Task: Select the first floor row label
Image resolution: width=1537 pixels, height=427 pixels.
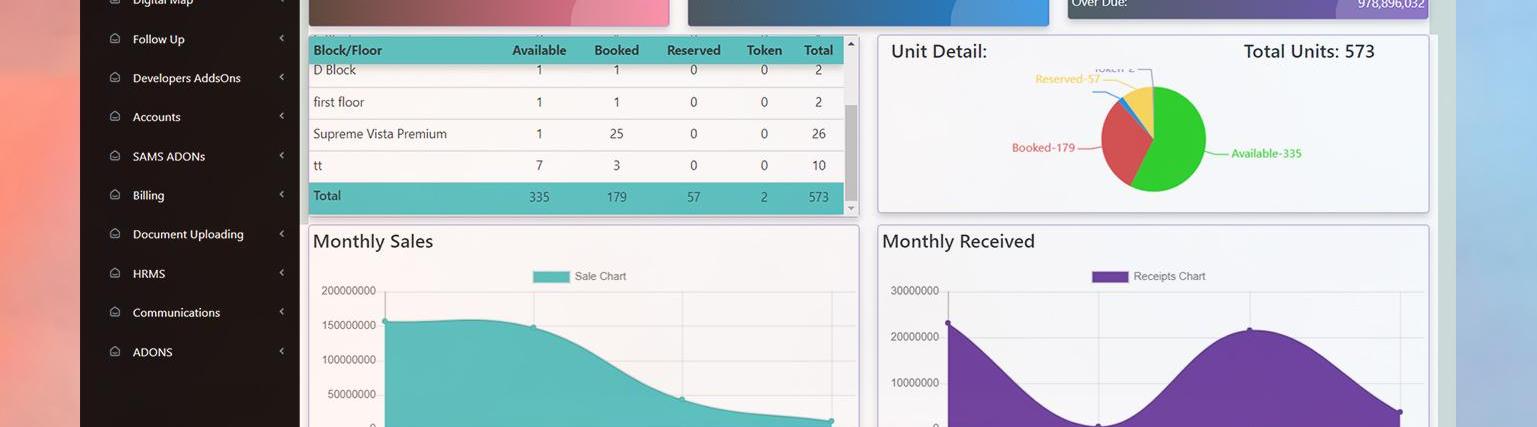Action: pyautogui.click(x=339, y=102)
